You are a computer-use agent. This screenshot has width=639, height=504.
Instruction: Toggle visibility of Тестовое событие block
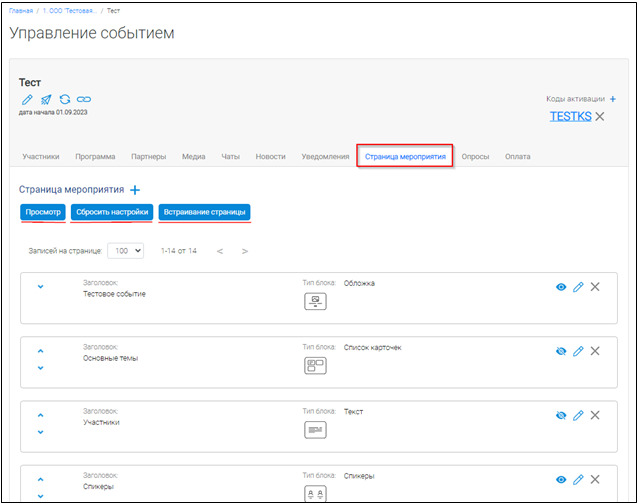pyautogui.click(x=561, y=287)
